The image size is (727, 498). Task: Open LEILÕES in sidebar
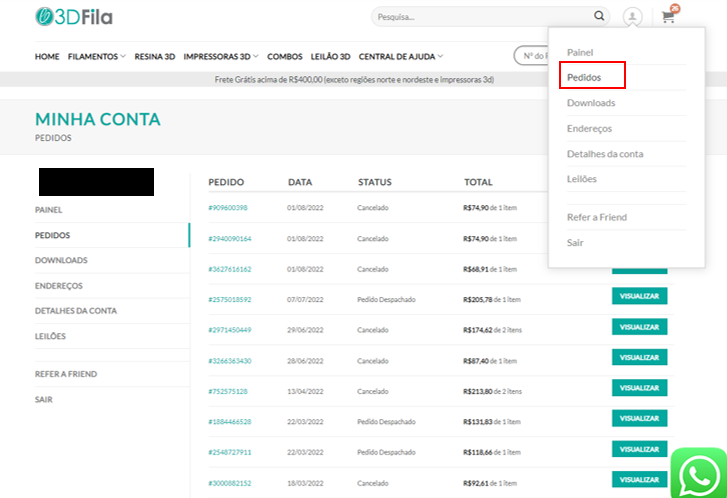50,336
